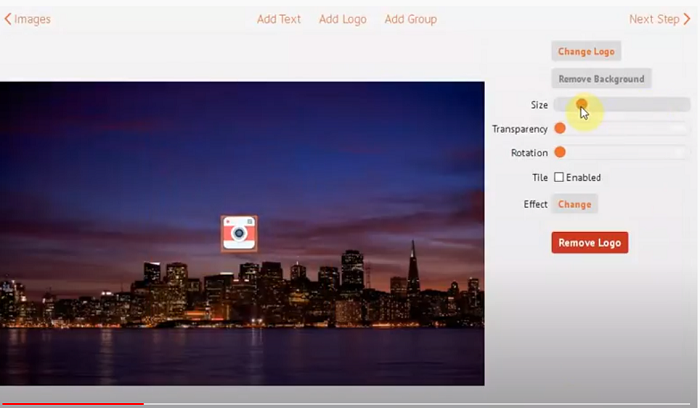700x408 pixels.
Task: Go back to Images
Action: coord(28,19)
